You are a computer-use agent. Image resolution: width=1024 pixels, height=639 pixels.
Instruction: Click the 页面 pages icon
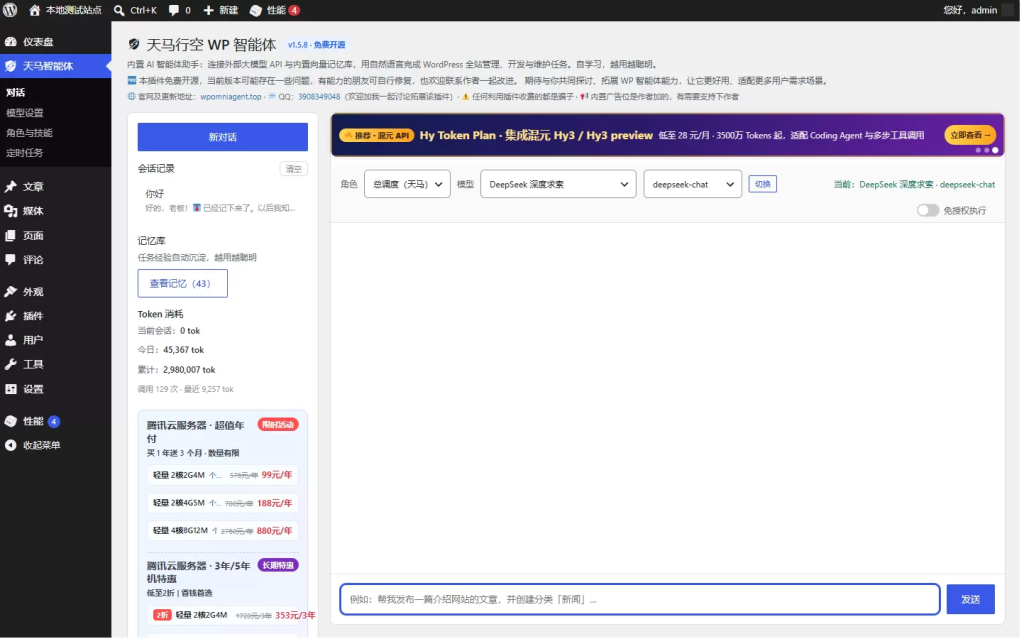(x=10, y=235)
